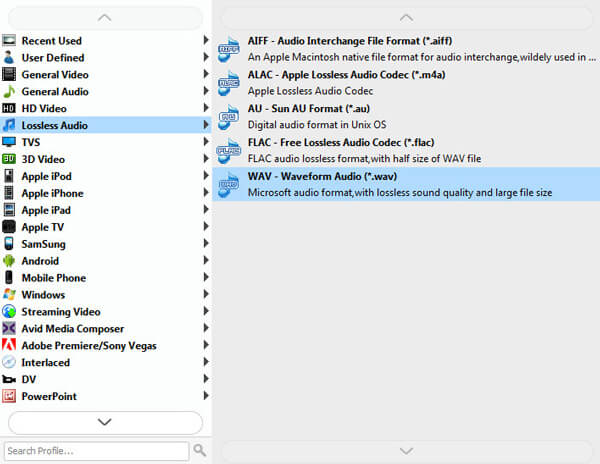The width and height of the screenshot is (600, 464).
Task: Click the Streaming Video globe icon
Action: tap(9, 311)
